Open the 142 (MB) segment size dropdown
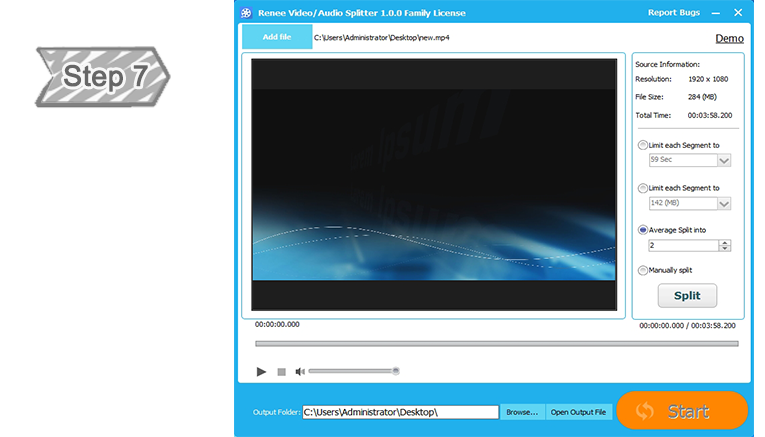This screenshot has height=437, width=765. tap(724, 203)
